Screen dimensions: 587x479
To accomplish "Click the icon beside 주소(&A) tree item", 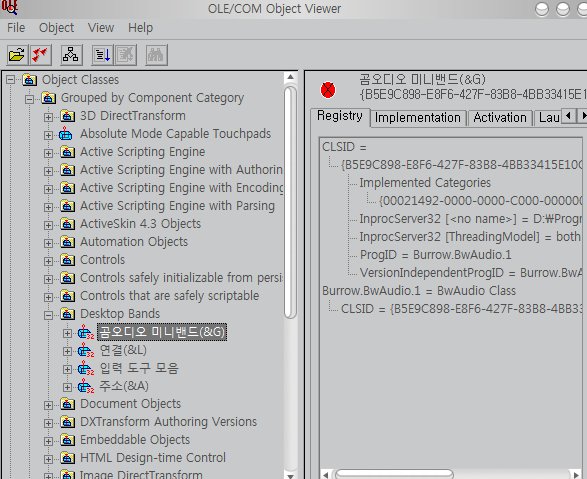I will click(86, 386).
